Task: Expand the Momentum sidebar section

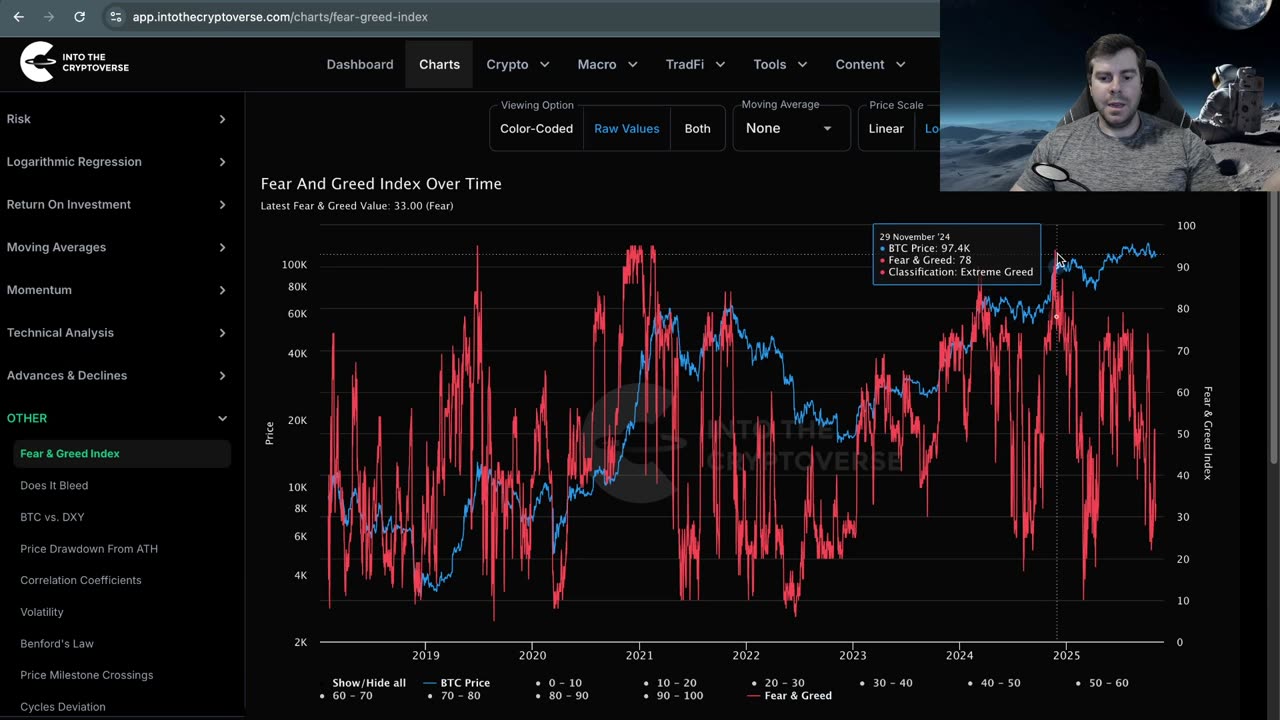Action: (117, 290)
